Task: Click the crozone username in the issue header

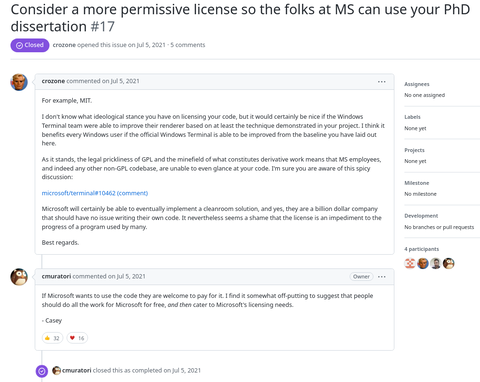Action: (x=64, y=45)
